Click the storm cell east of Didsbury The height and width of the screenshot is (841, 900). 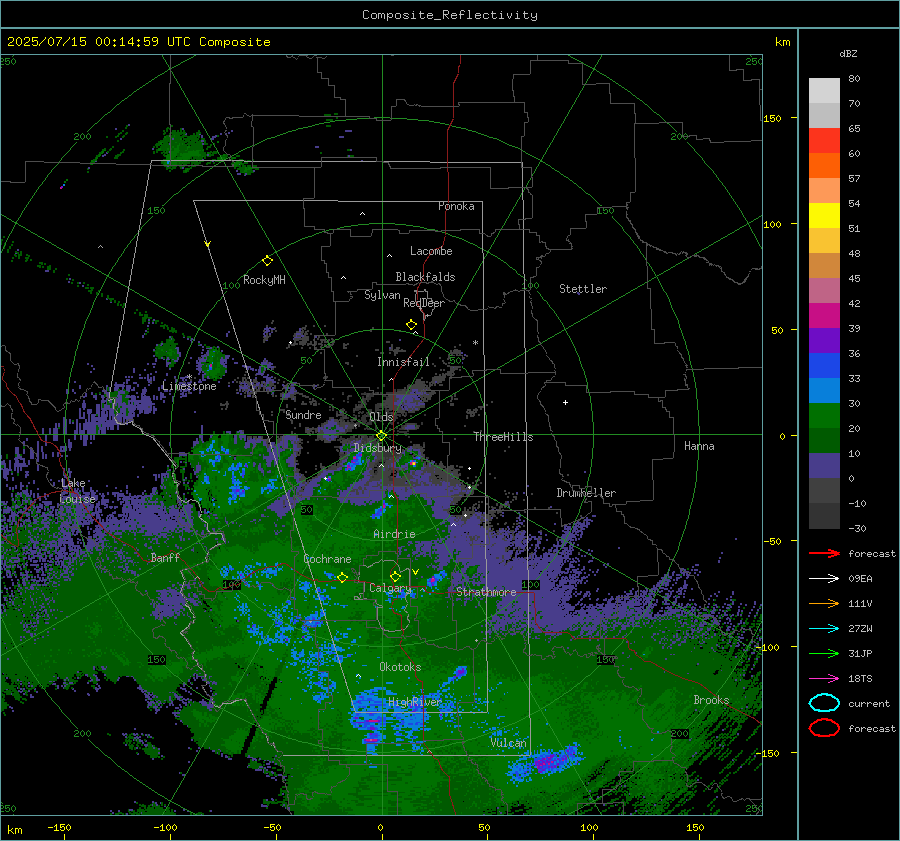pos(413,462)
